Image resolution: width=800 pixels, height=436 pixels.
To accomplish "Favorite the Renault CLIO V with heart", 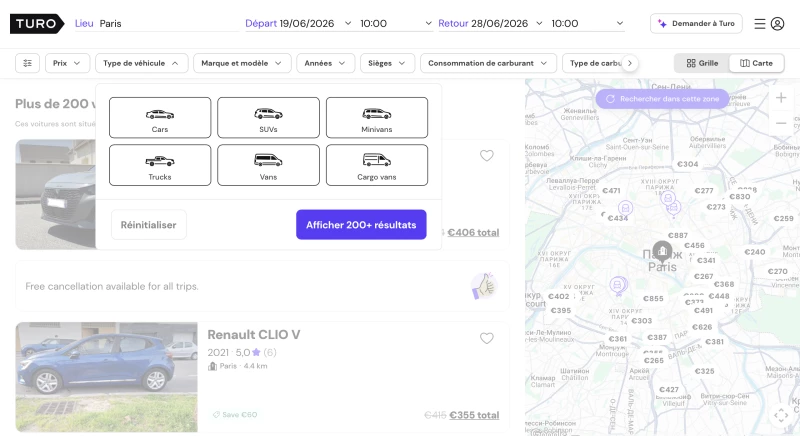I will click(x=487, y=339).
